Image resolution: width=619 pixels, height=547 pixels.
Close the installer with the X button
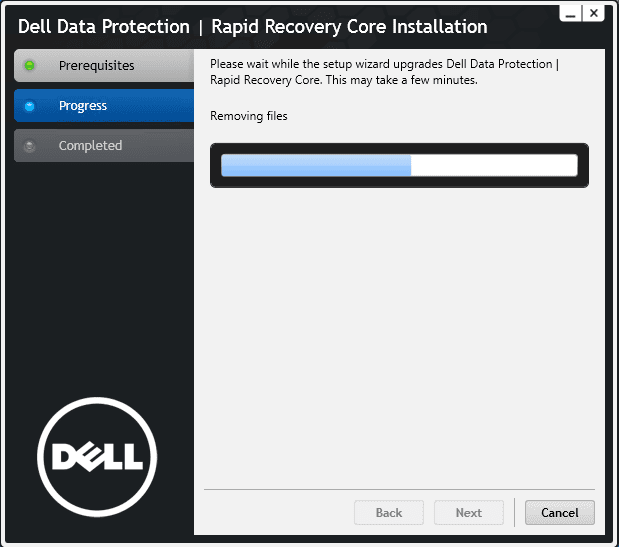[594, 13]
